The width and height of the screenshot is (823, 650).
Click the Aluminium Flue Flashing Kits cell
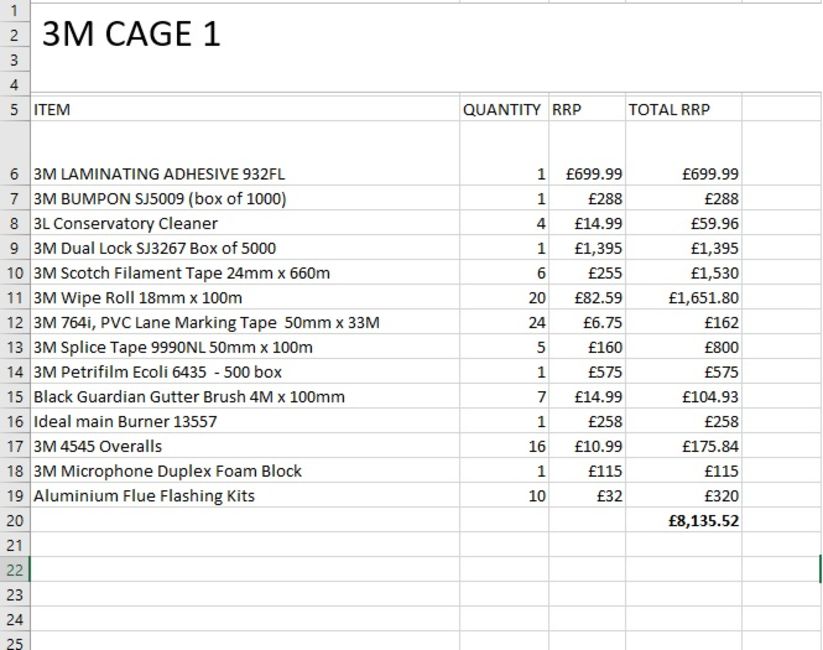[245, 496]
